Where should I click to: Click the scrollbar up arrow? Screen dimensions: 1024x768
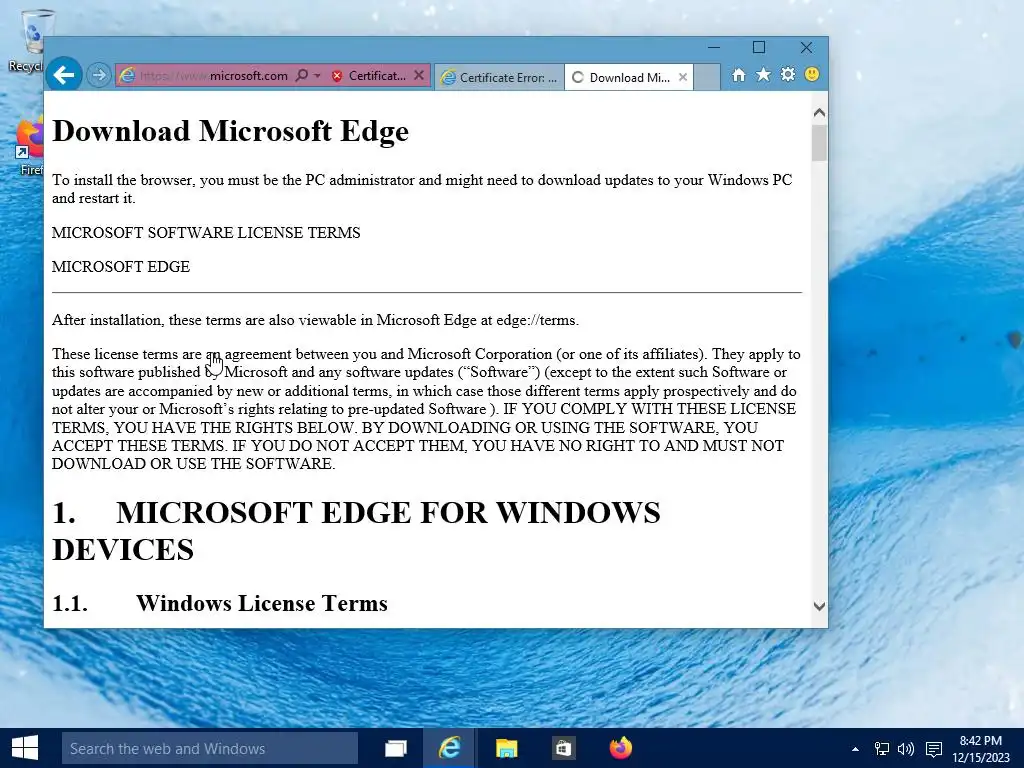[x=819, y=112]
